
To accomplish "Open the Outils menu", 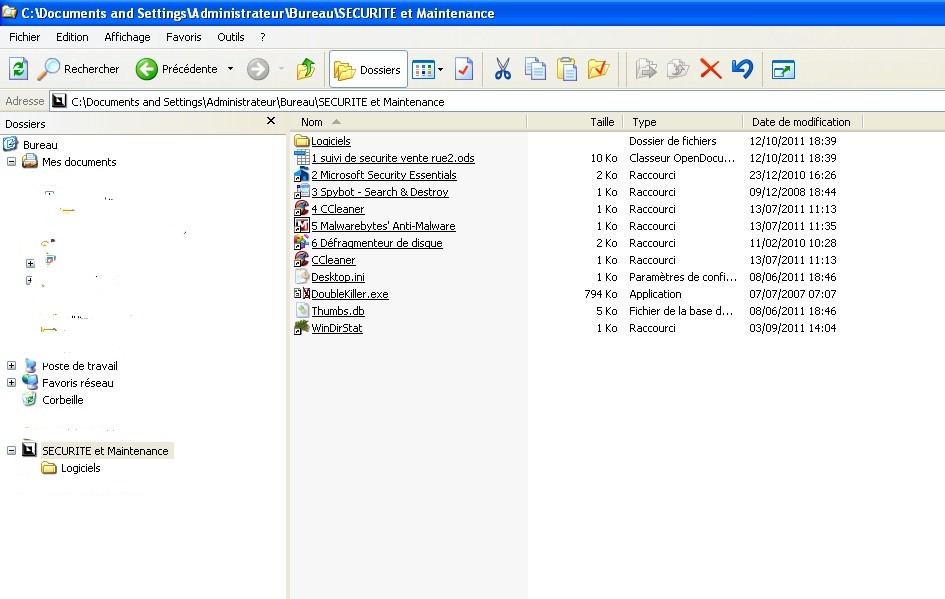I will click(x=230, y=37).
